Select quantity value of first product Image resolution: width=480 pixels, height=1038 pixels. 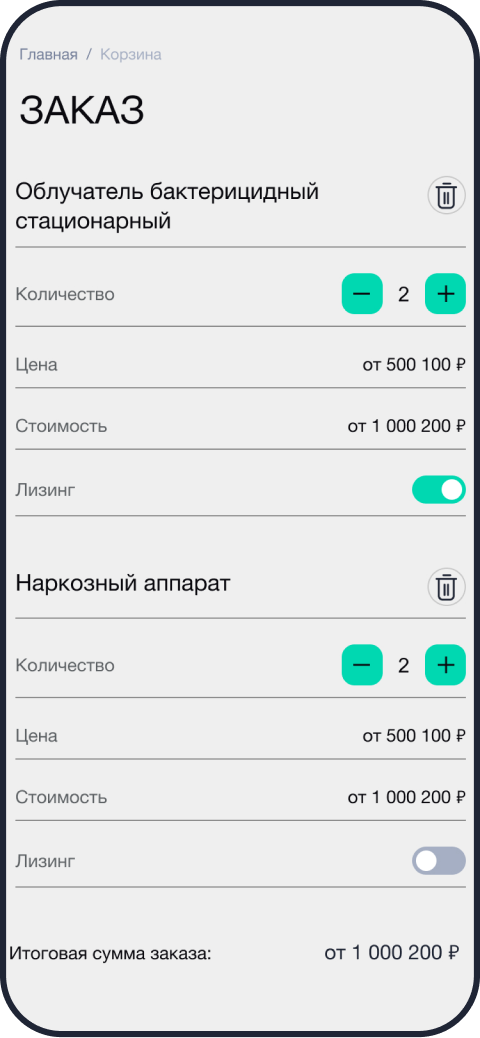coord(403,294)
